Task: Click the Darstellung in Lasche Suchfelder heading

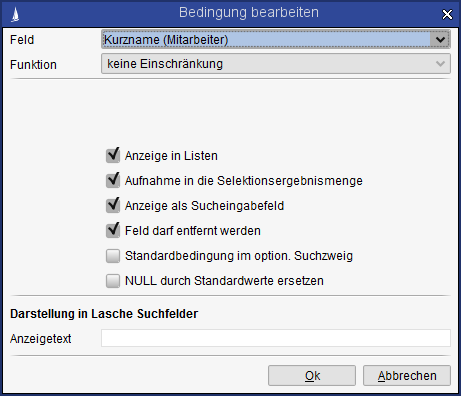Action: pos(104,314)
